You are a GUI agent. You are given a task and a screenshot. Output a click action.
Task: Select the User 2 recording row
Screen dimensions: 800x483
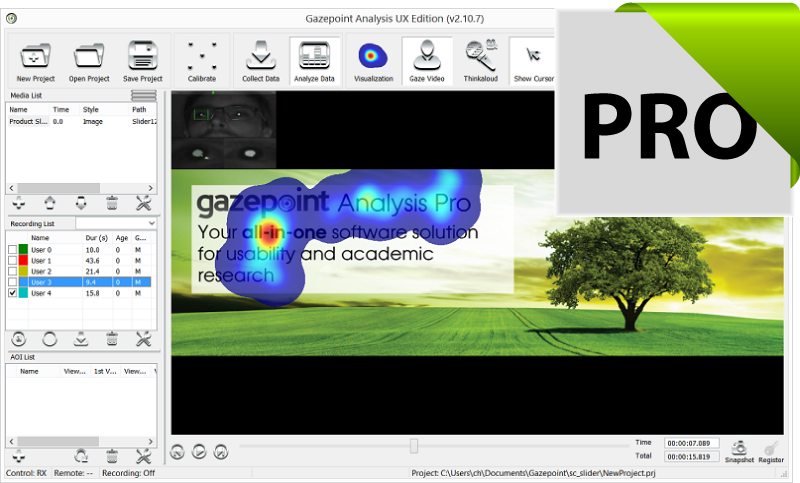pos(79,271)
